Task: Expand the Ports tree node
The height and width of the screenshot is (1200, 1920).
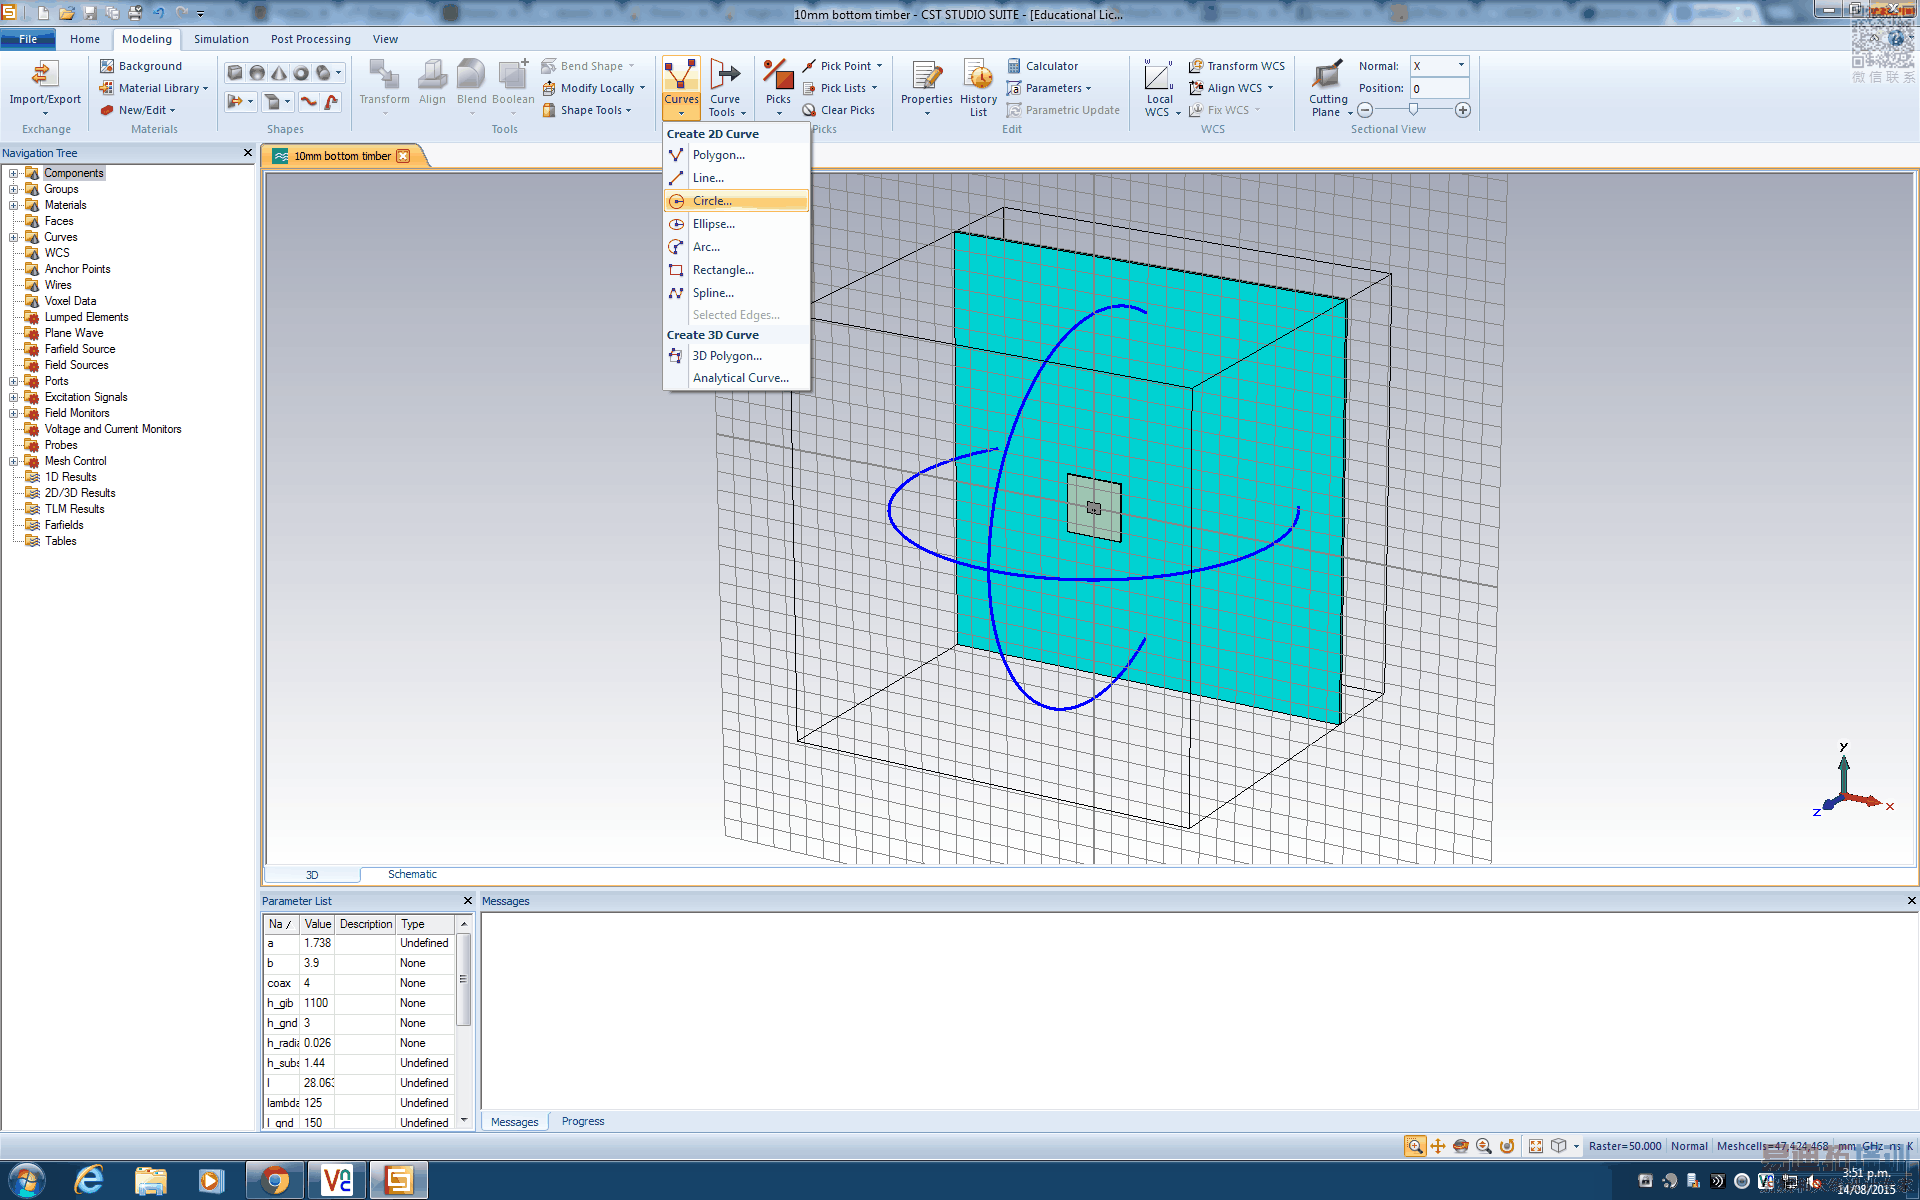Action: (x=14, y=381)
